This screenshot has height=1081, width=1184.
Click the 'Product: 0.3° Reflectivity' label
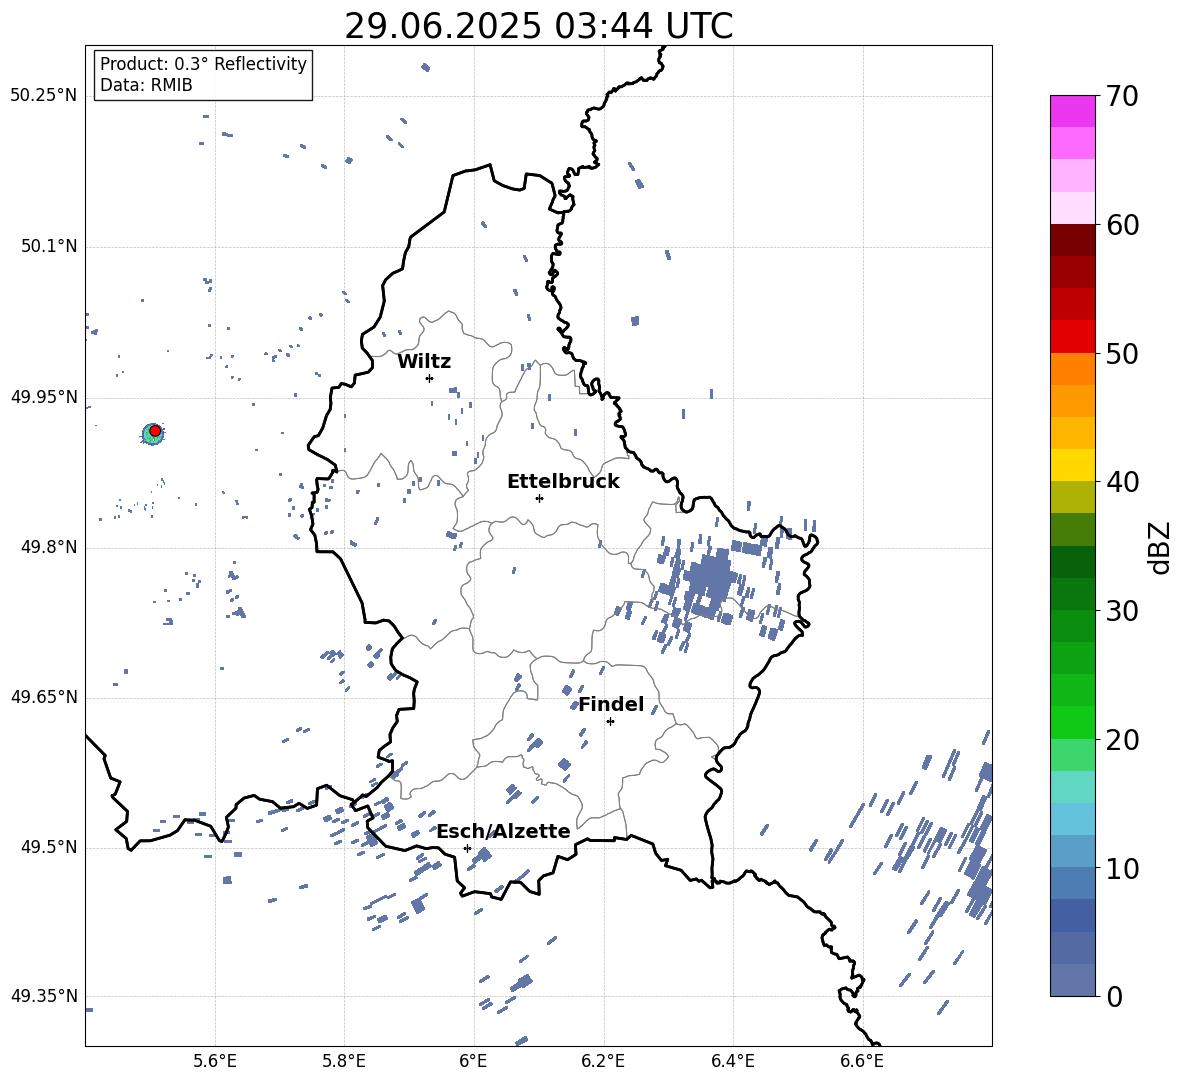coord(203,63)
